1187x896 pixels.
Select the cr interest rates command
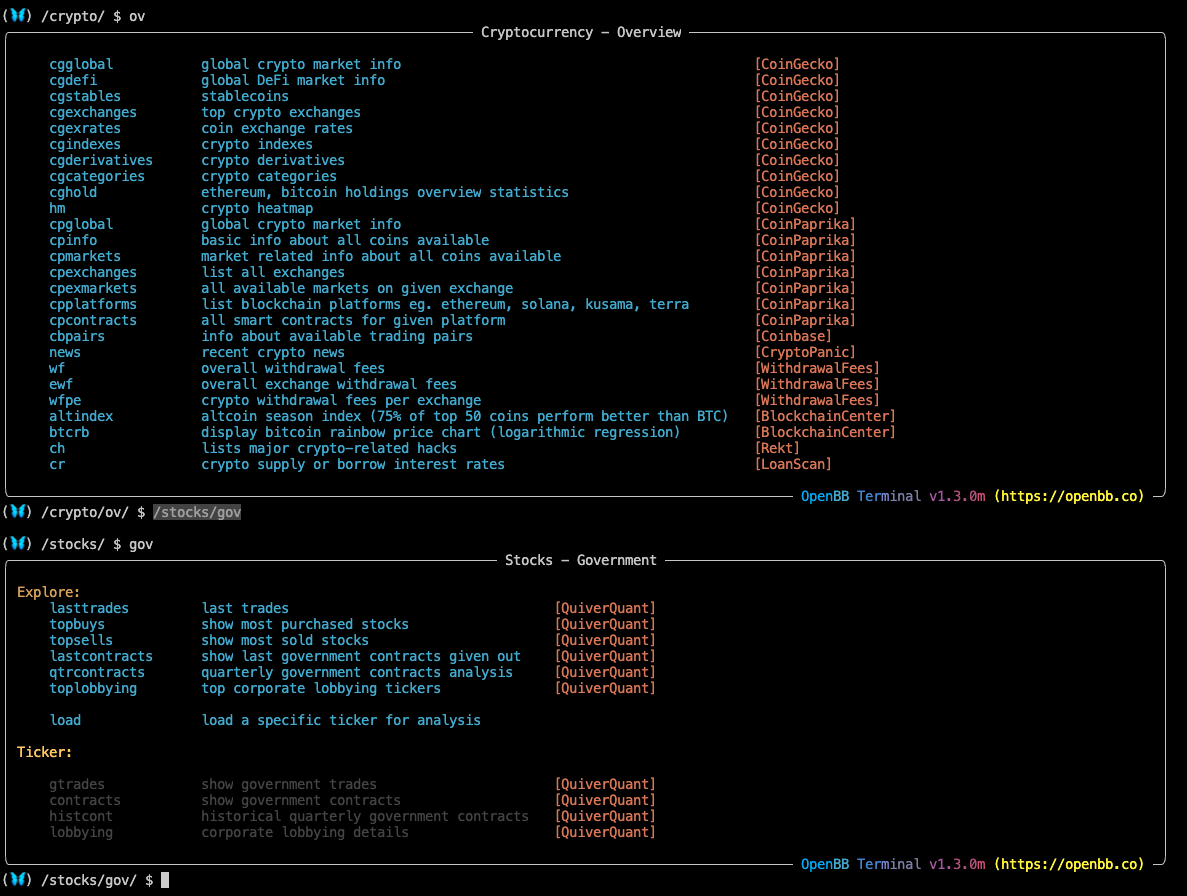pos(58,464)
